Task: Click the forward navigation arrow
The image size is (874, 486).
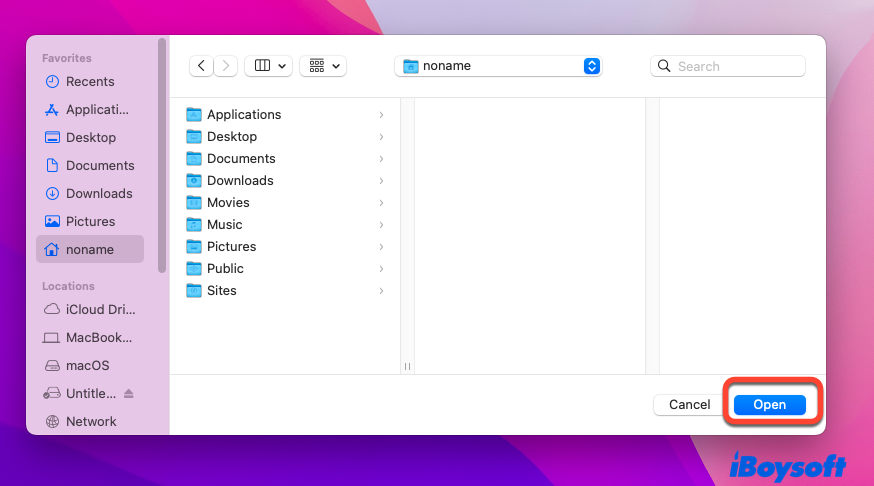Action: pos(226,66)
